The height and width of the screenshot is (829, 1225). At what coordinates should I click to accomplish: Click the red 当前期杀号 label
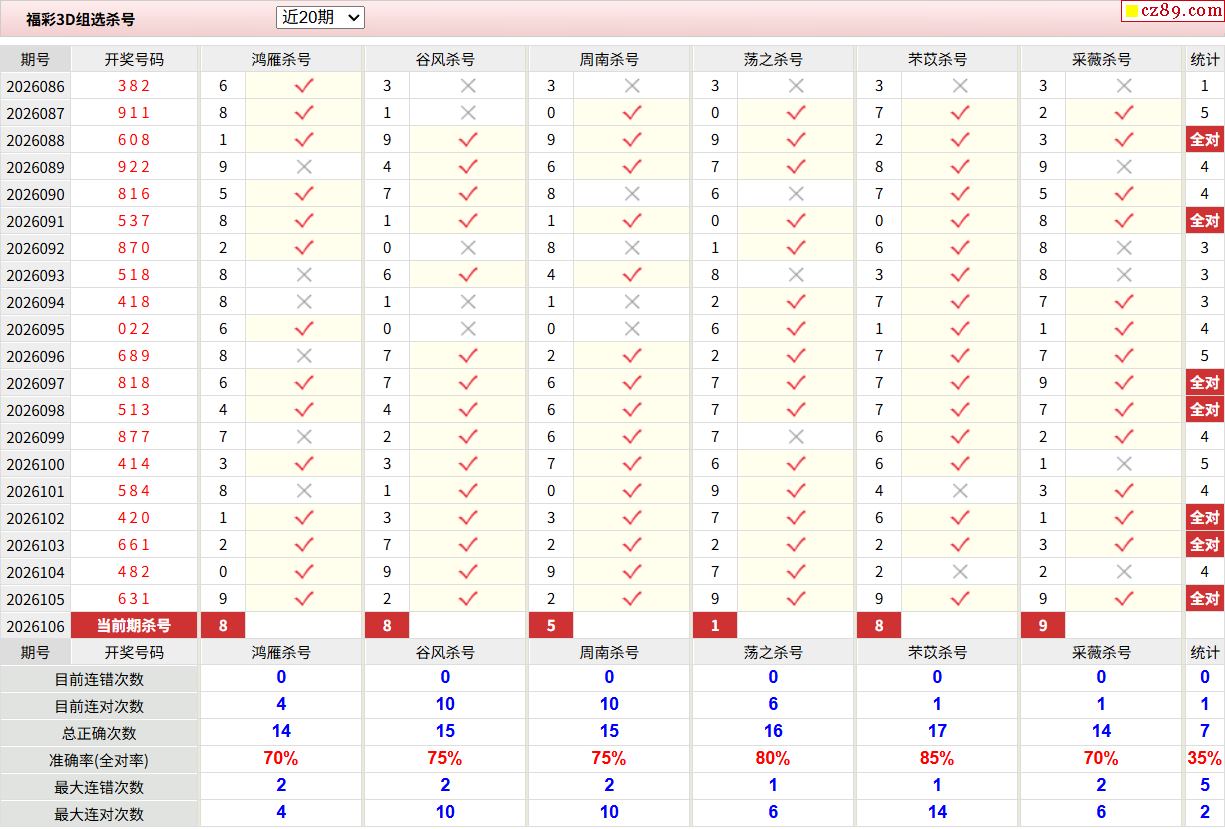pos(134,626)
